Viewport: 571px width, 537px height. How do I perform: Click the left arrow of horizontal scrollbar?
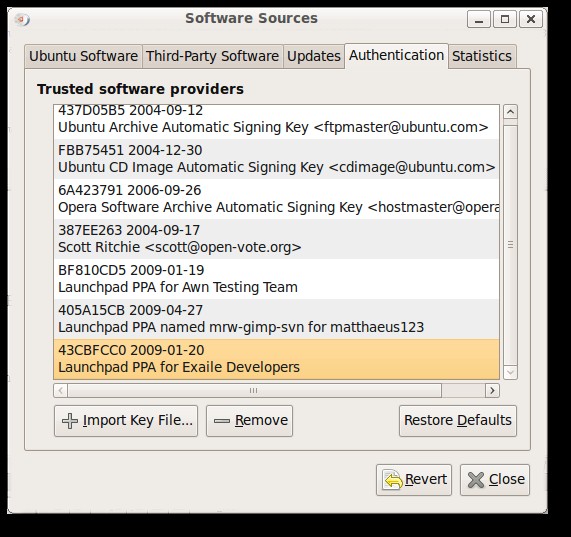[60, 391]
